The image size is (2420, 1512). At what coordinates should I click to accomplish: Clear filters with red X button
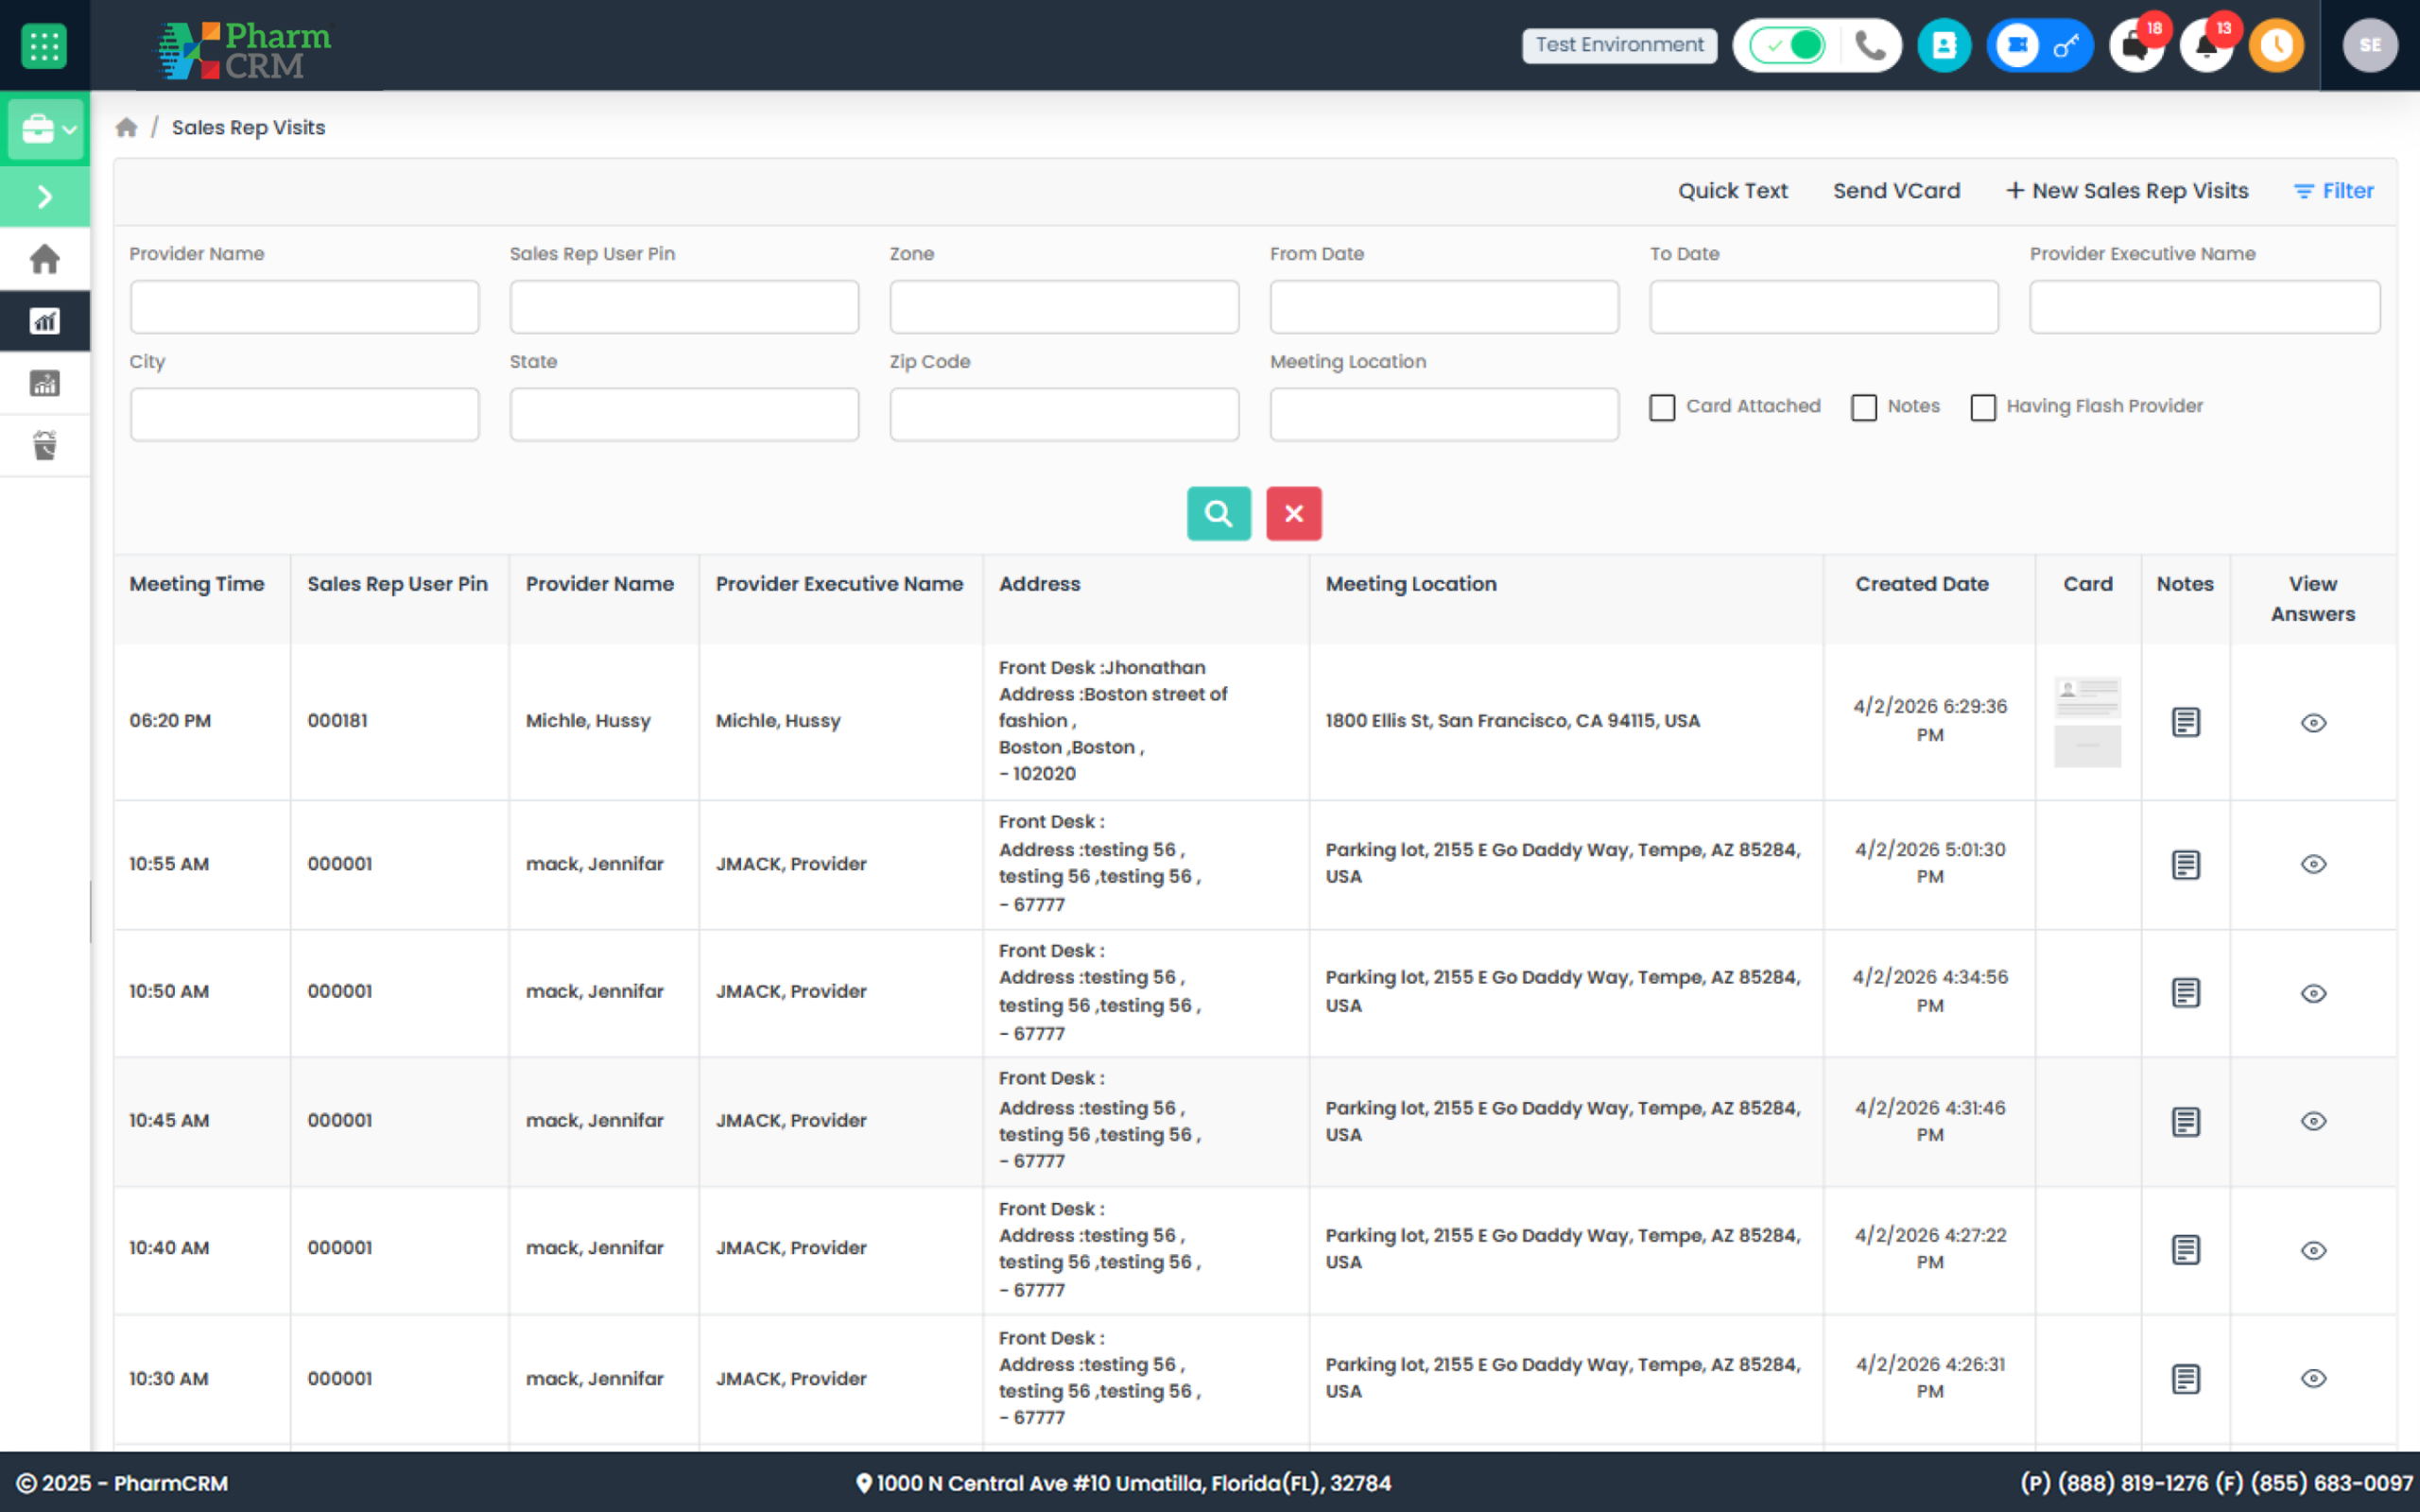[x=1293, y=513]
